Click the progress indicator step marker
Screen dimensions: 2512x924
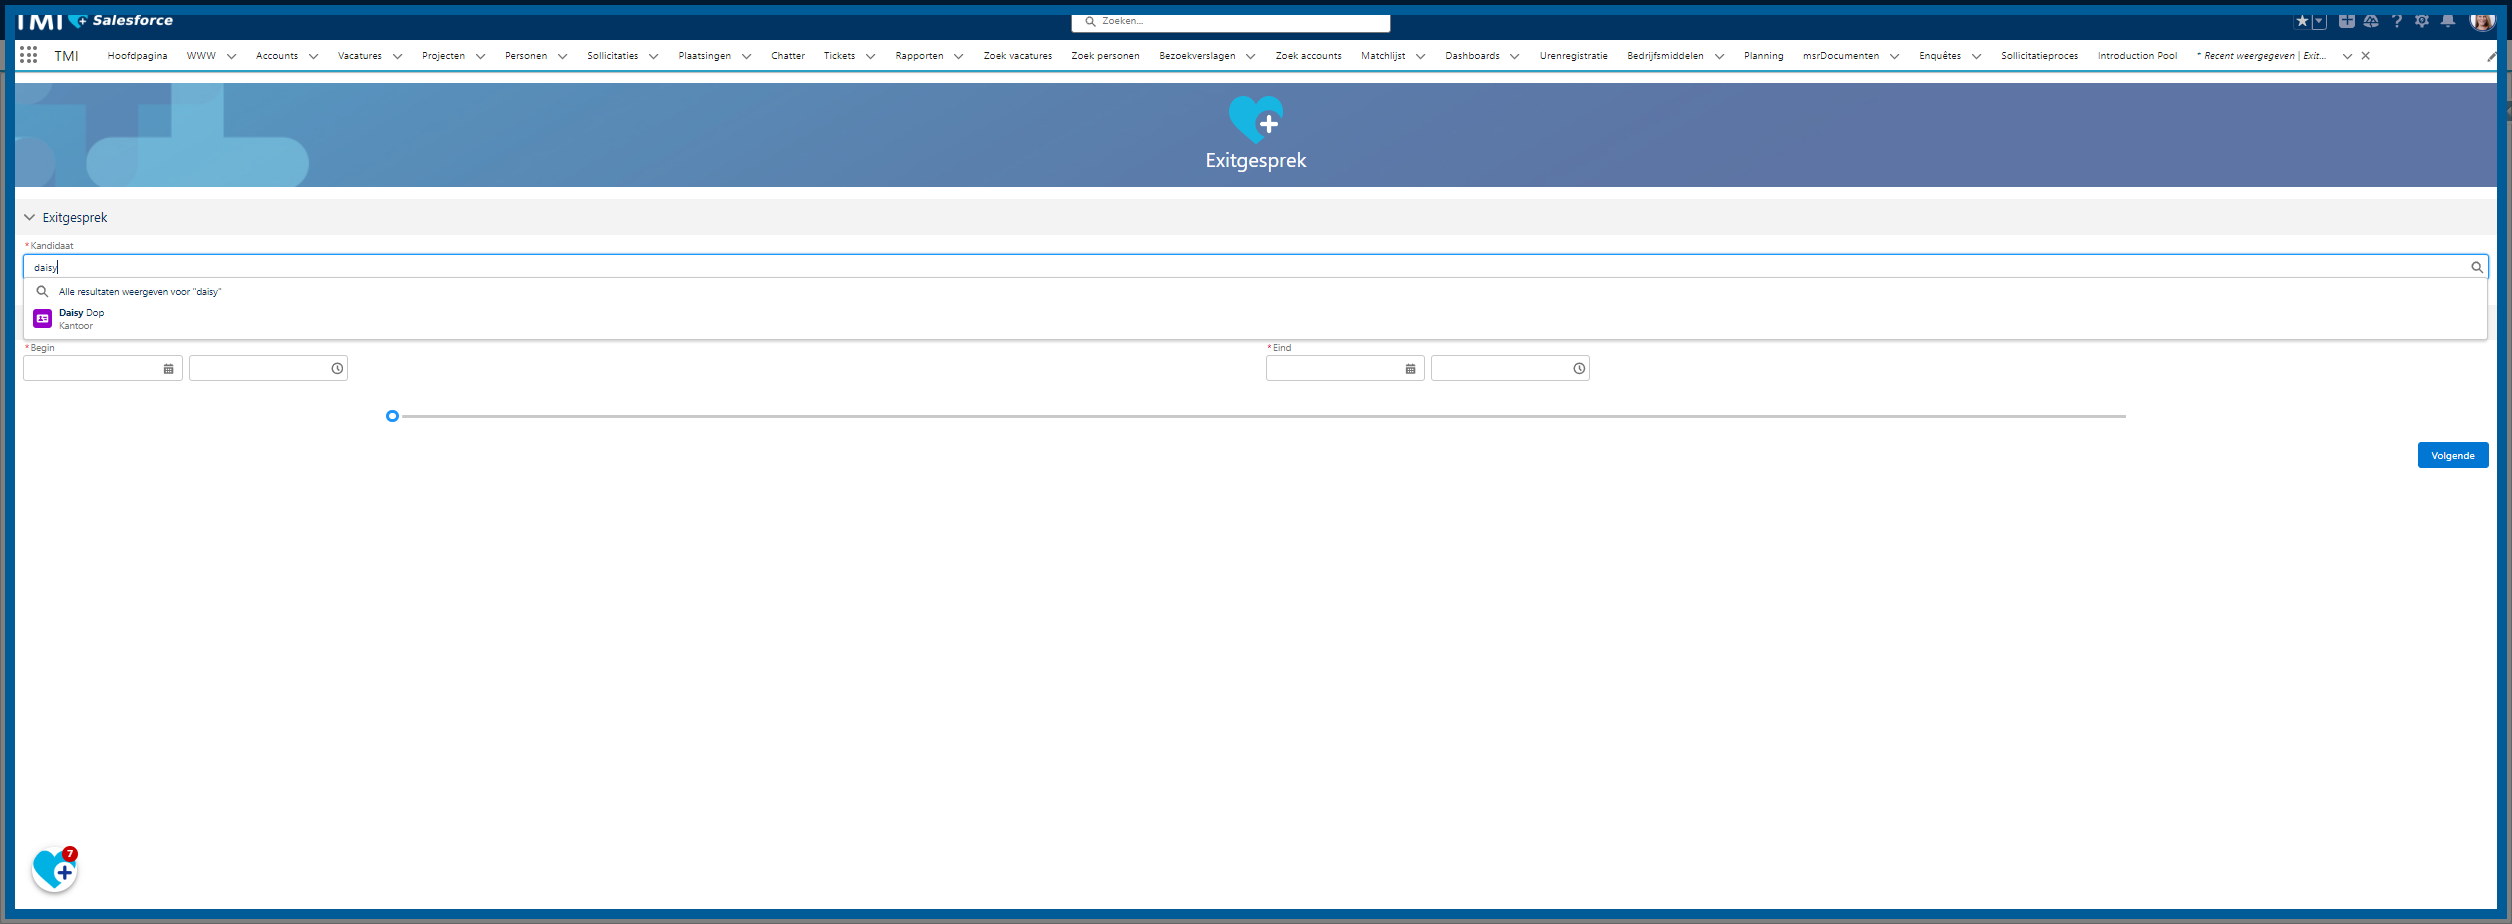(392, 416)
